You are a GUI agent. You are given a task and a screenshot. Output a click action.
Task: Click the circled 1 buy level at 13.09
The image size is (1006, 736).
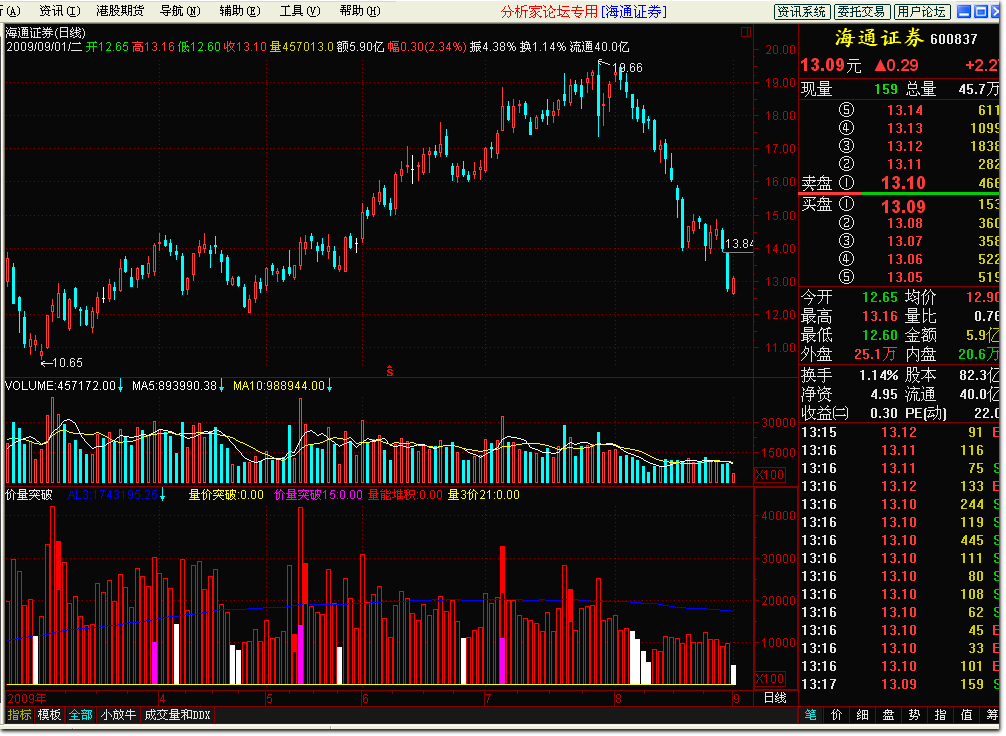tap(847, 205)
